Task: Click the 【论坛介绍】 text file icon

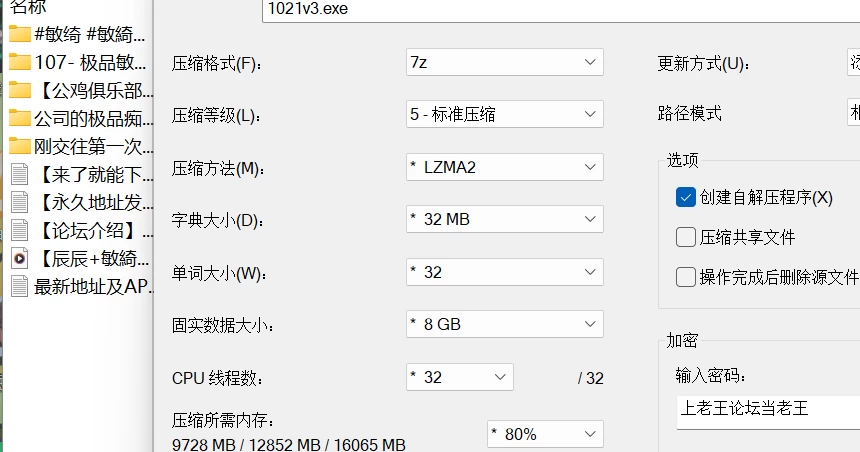Action: click(20, 230)
